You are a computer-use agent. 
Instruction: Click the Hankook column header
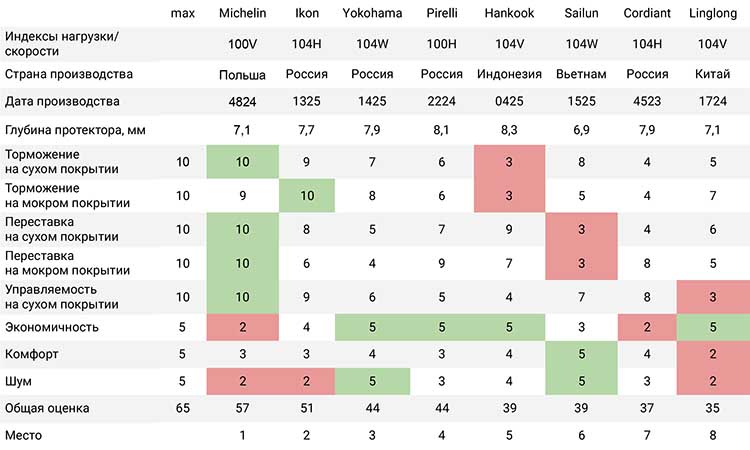click(509, 13)
